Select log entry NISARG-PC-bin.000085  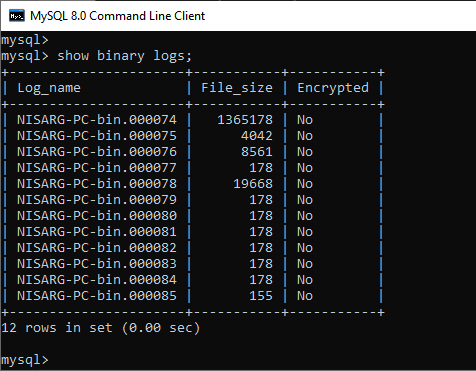click(x=97, y=296)
